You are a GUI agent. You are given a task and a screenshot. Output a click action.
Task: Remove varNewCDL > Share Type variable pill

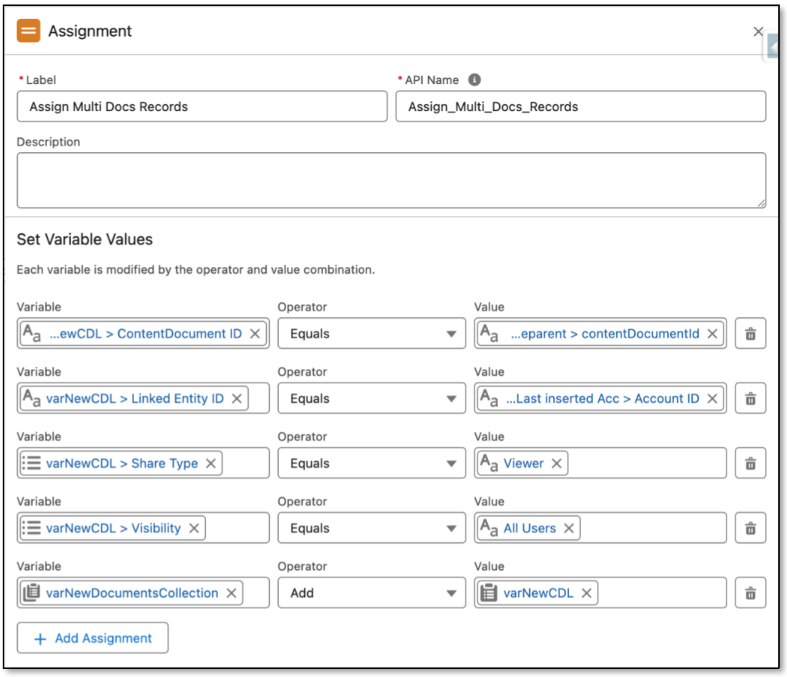pyautogui.click(x=211, y=464)
